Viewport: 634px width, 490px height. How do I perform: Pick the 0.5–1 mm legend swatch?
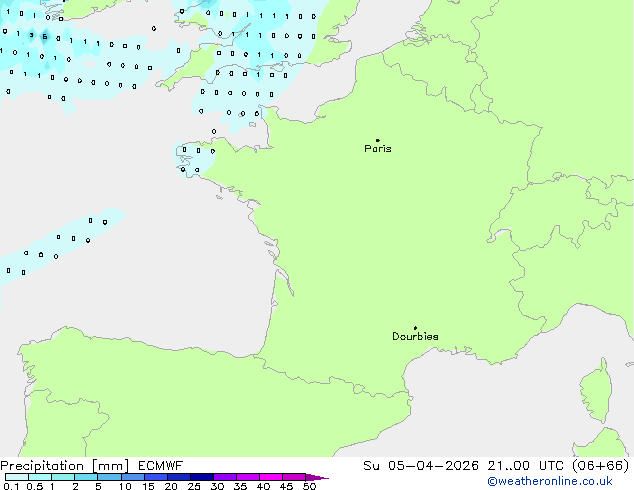pos(40,477)
